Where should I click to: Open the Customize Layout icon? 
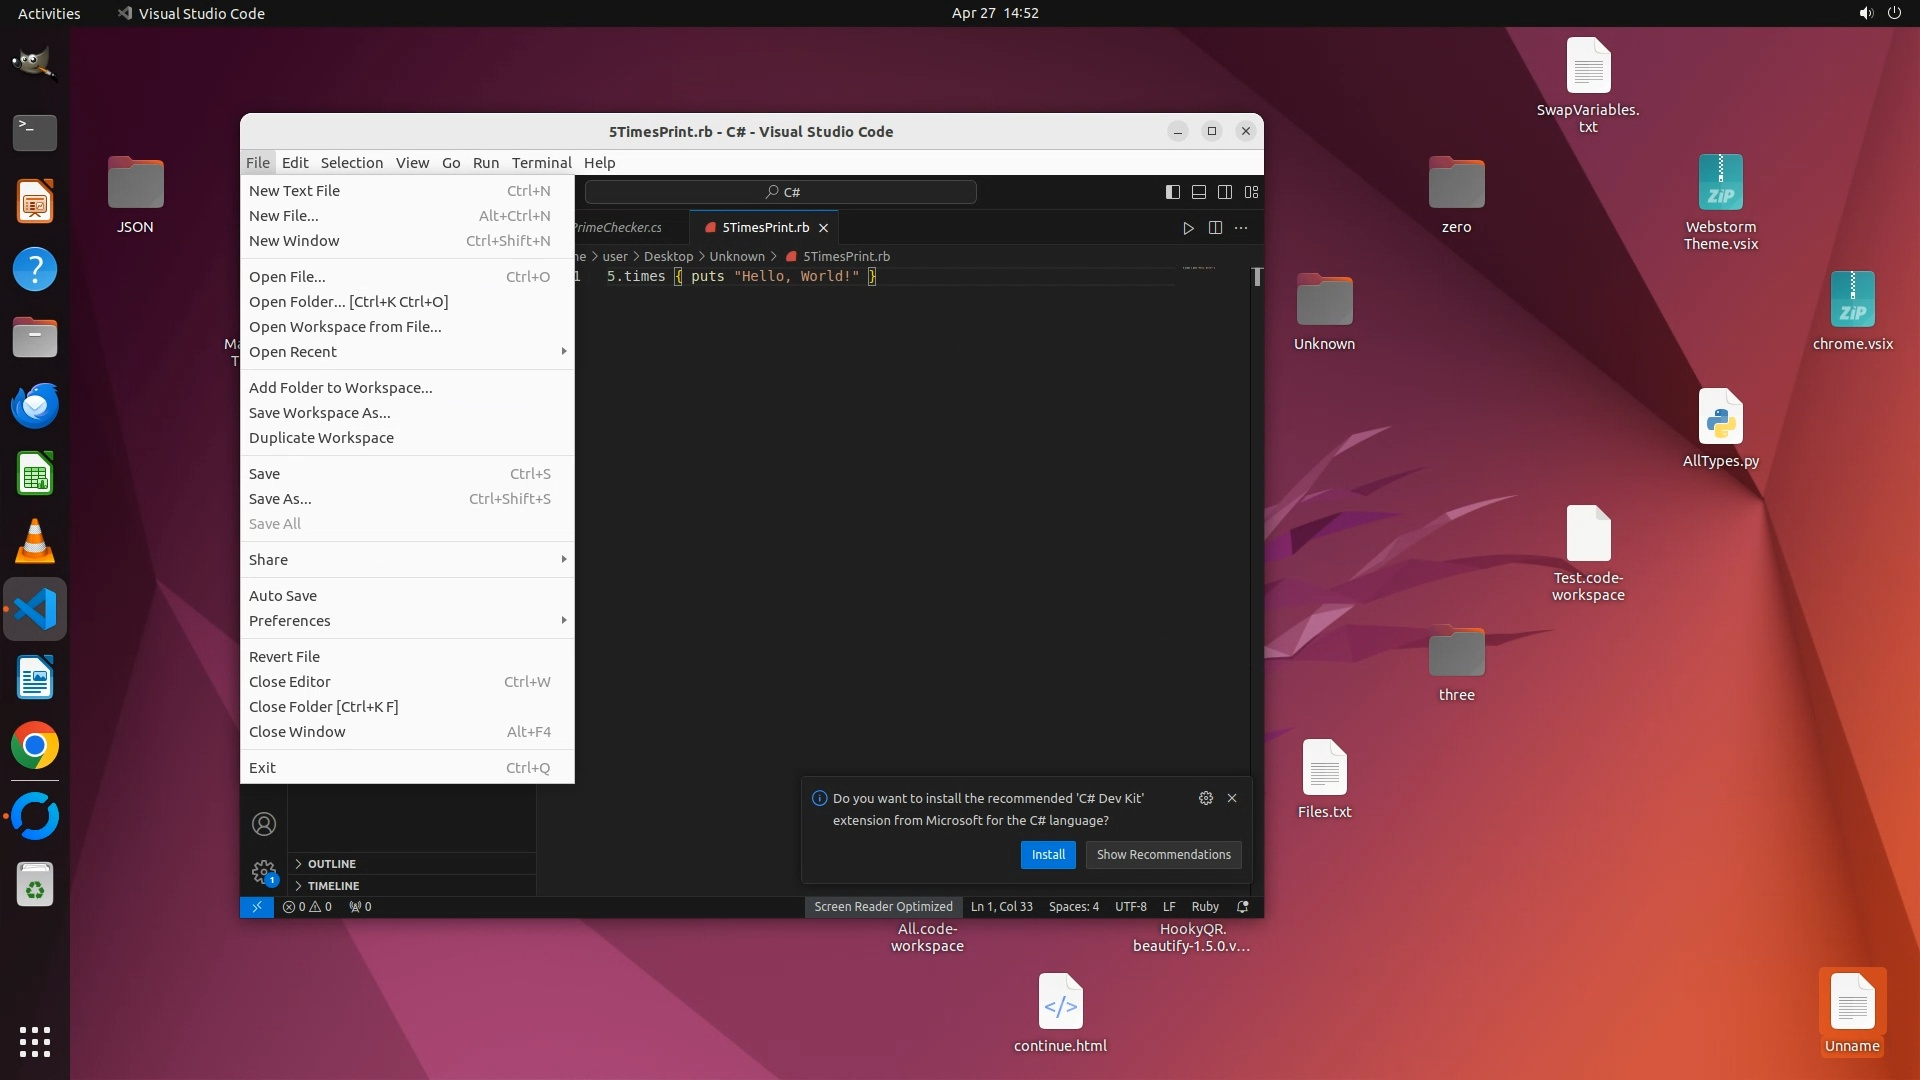pyautogui.click(x=1251, y=192)
